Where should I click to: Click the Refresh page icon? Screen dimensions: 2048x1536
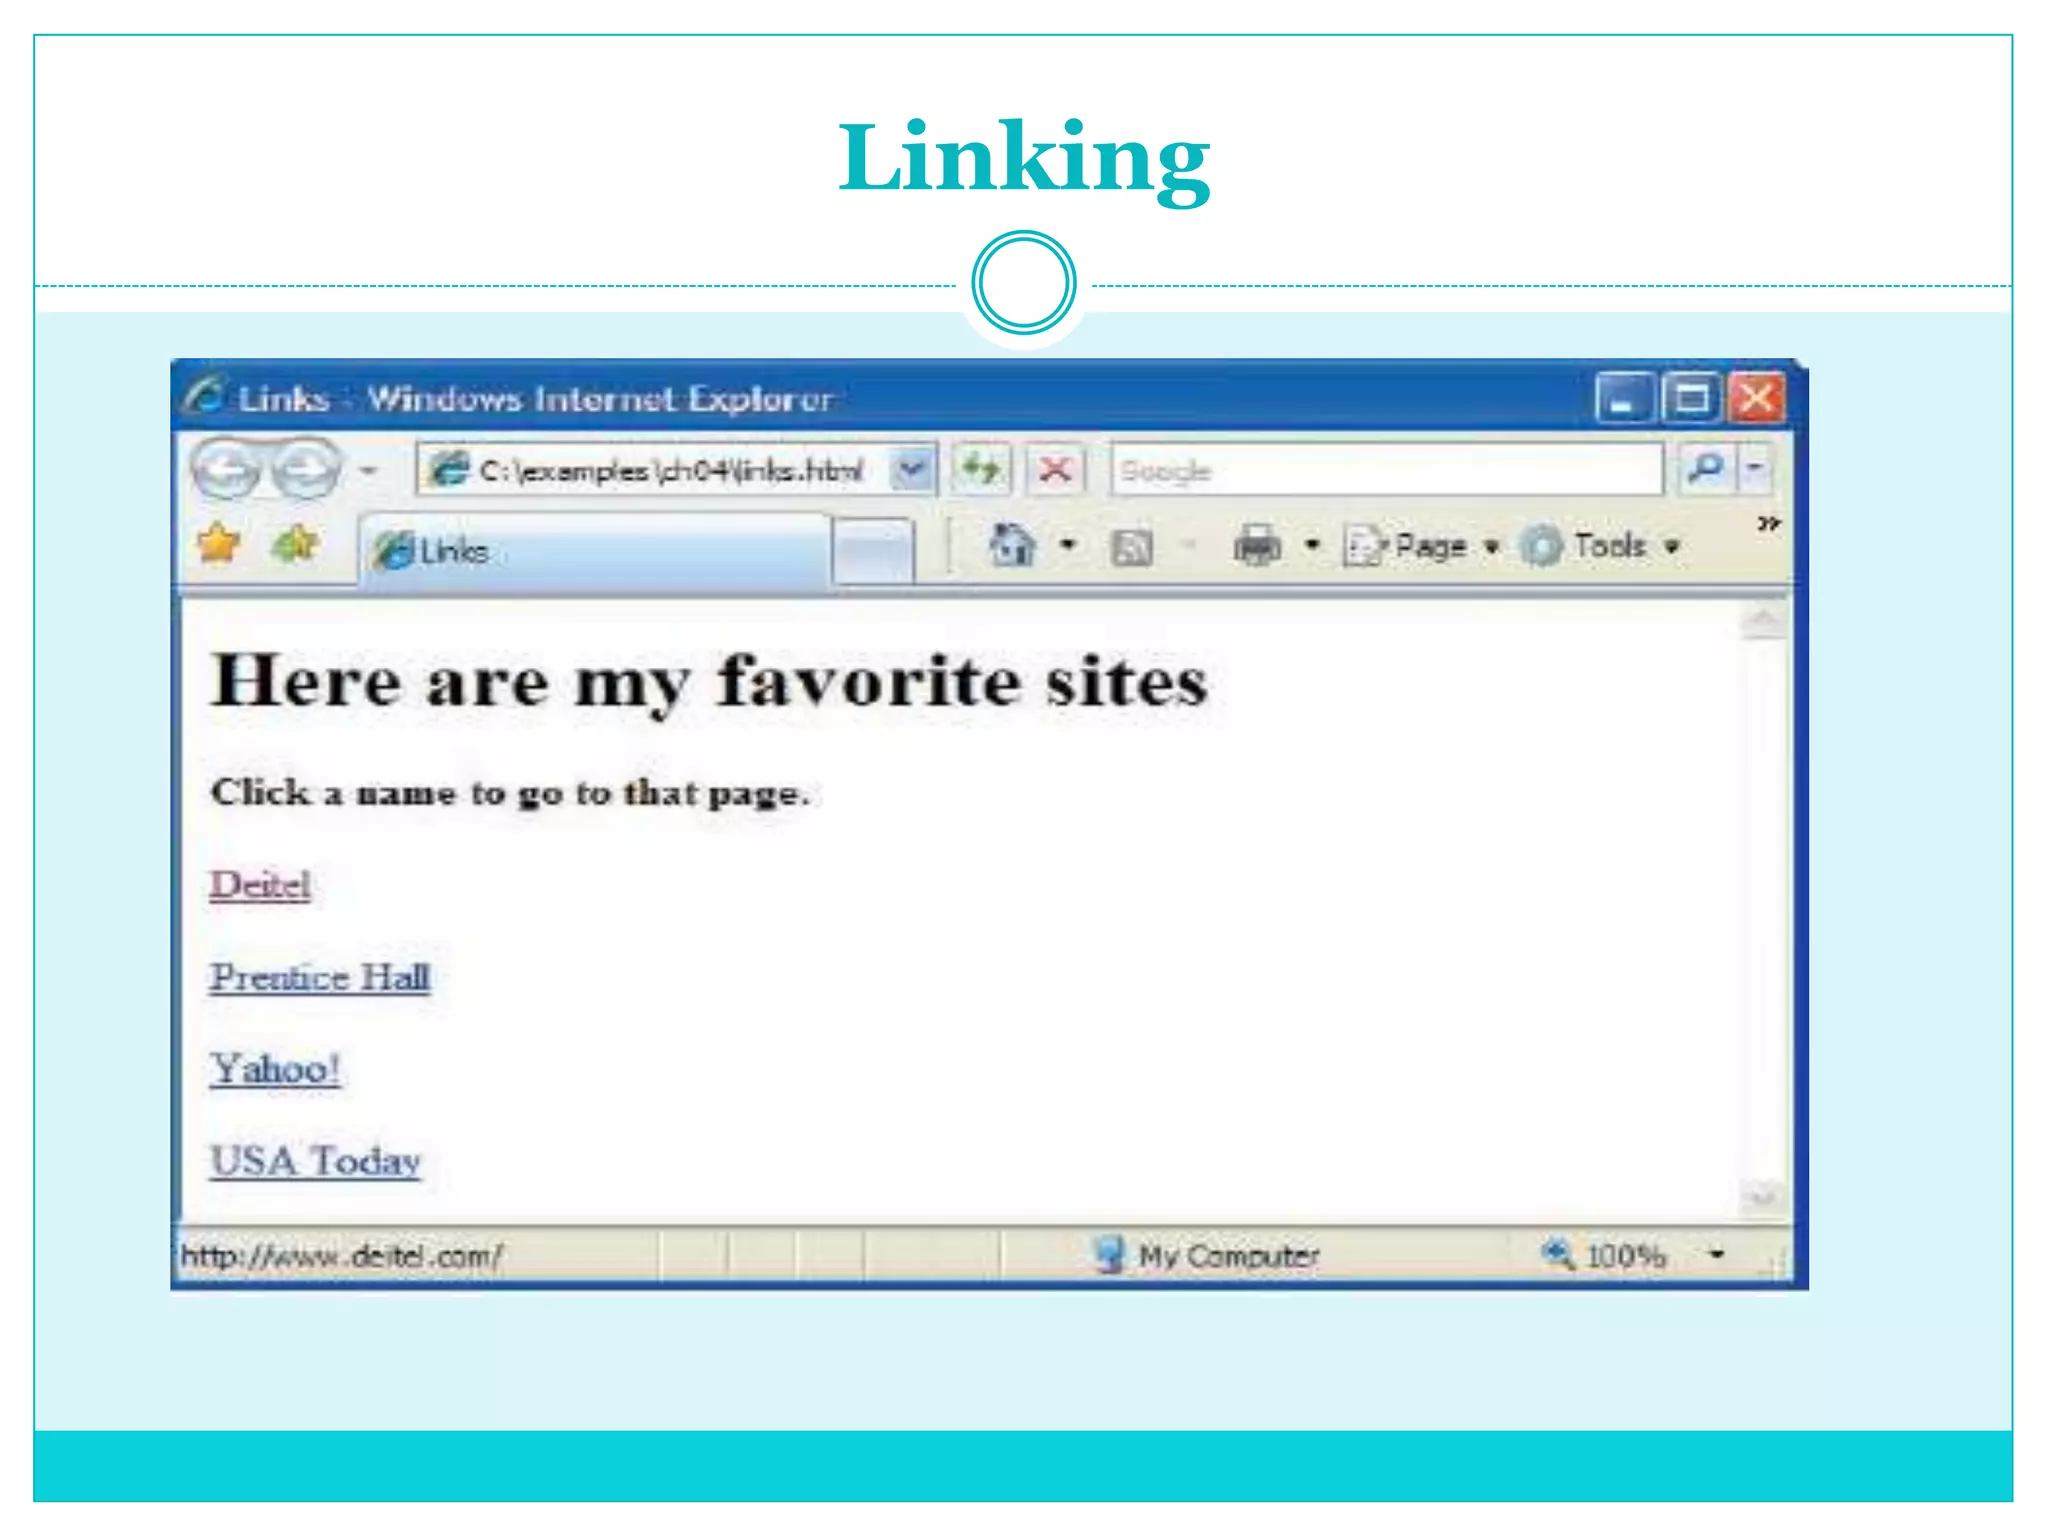tap(981, 469)
